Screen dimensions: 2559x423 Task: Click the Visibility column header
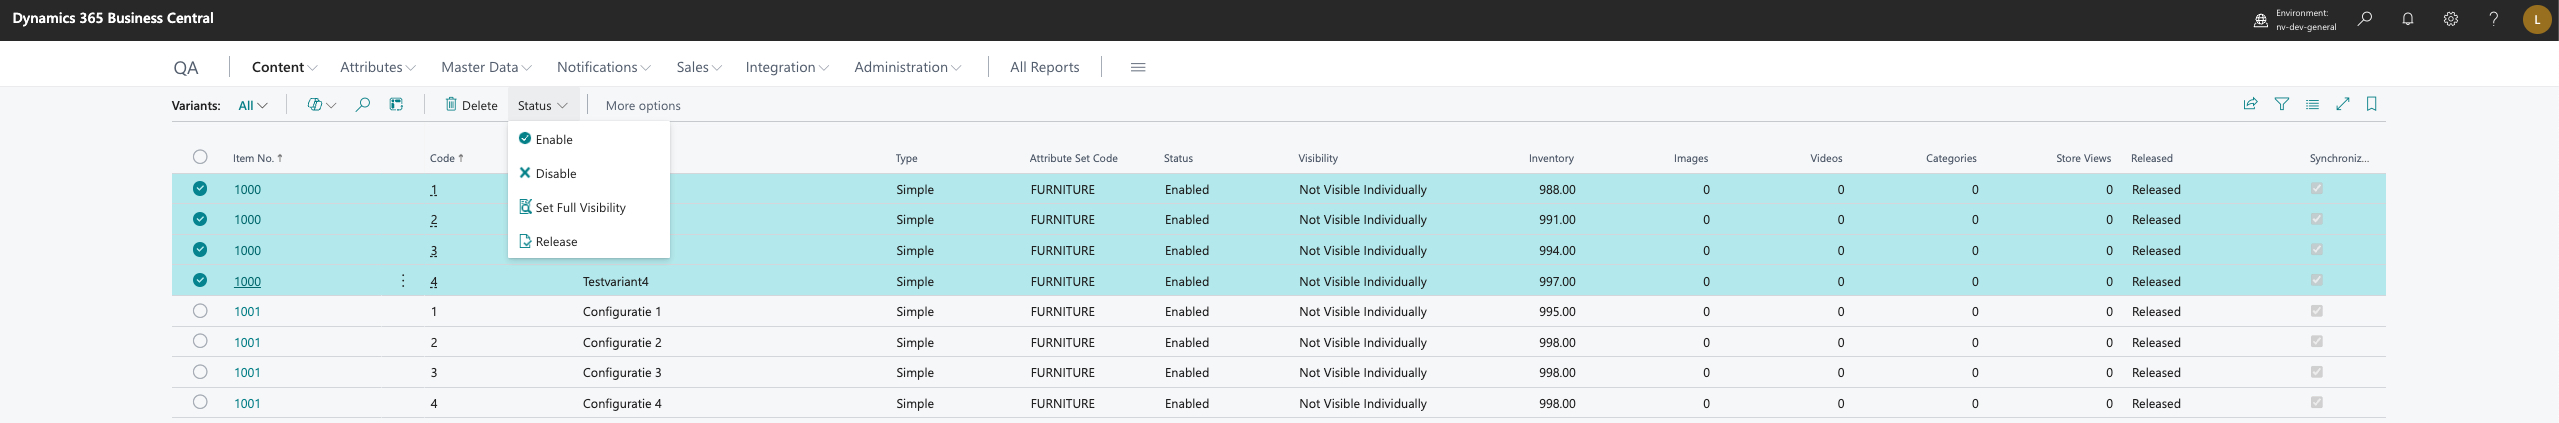click(x=1318, y=158)
